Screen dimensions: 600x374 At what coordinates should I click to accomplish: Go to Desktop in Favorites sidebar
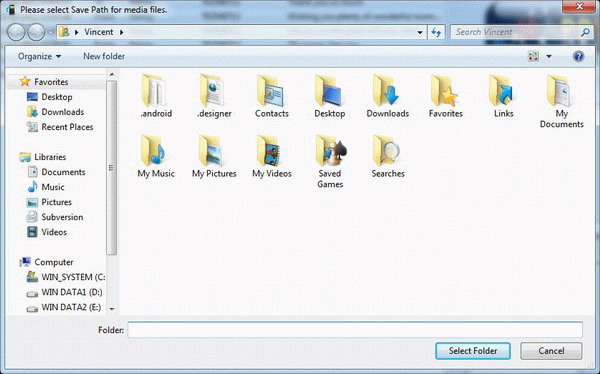pos(50,97)
